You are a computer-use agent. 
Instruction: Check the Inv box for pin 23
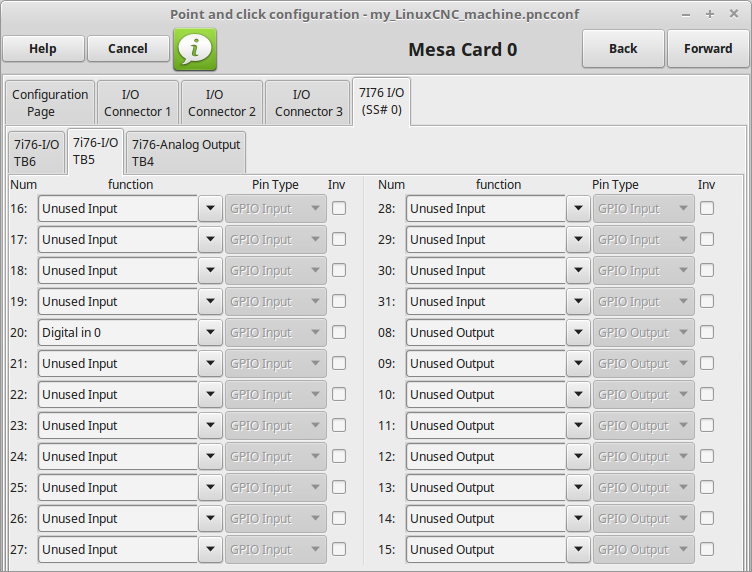(339, 425)
